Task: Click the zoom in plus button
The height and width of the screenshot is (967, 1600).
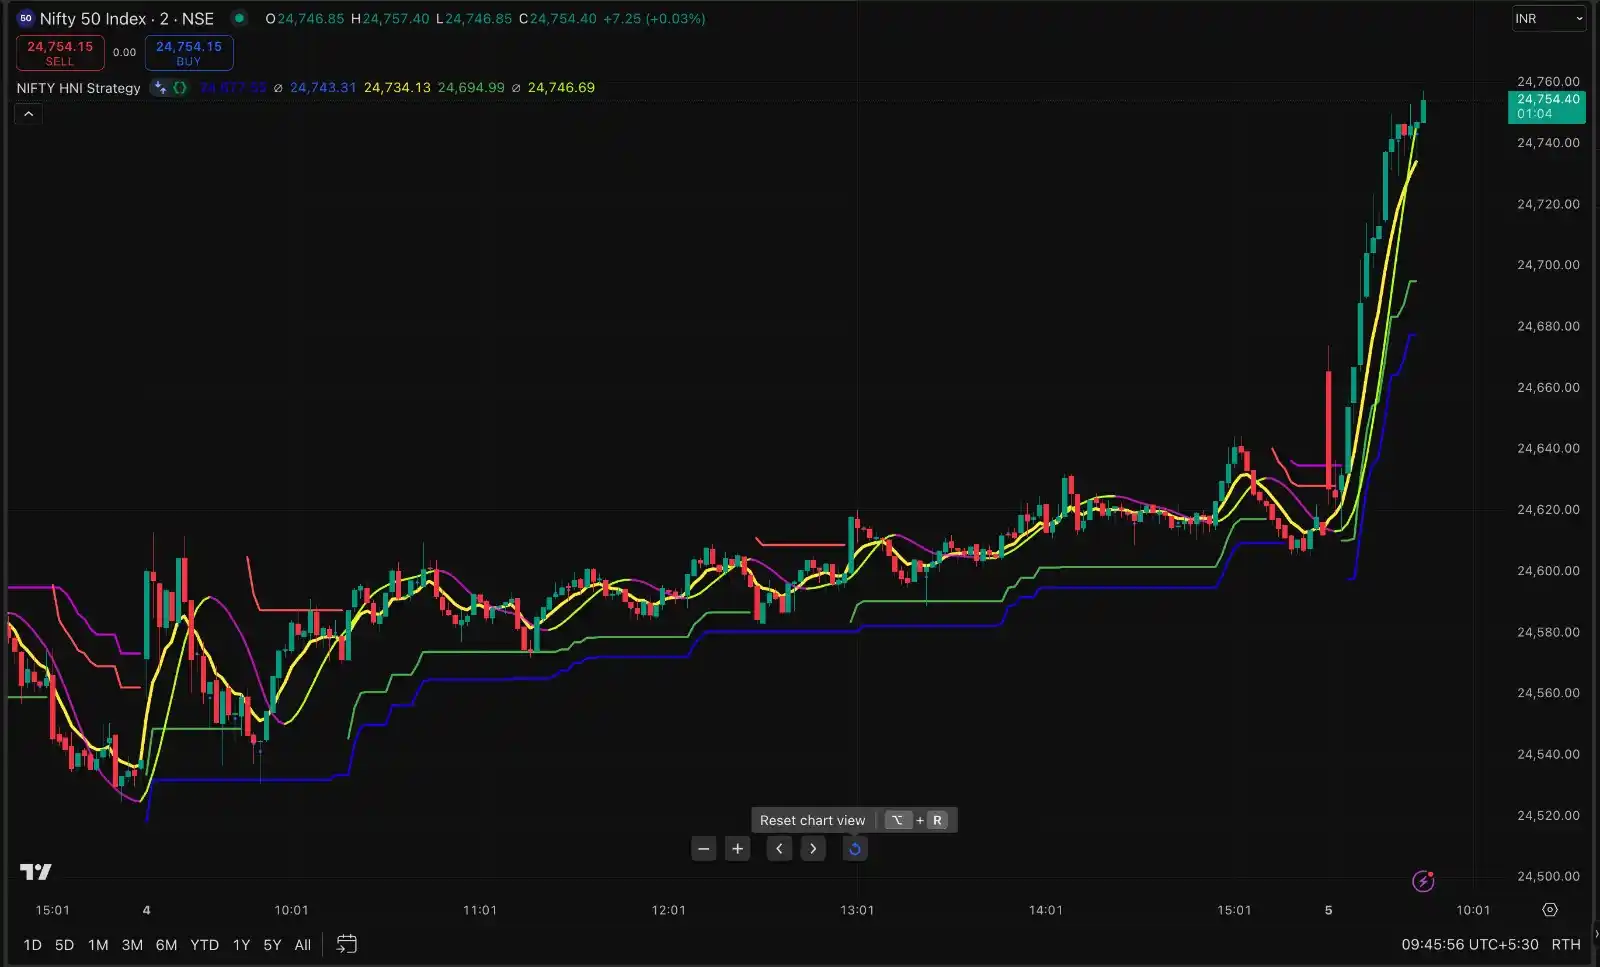Action: tap(737, 849)
